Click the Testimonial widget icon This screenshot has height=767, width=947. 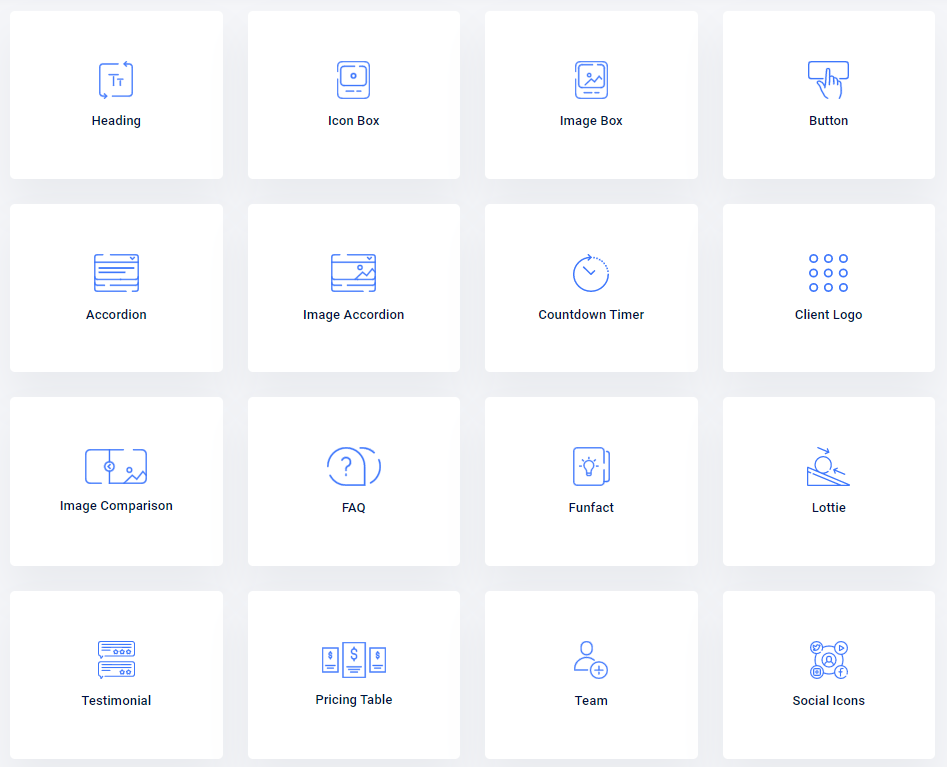coord(116,659)
